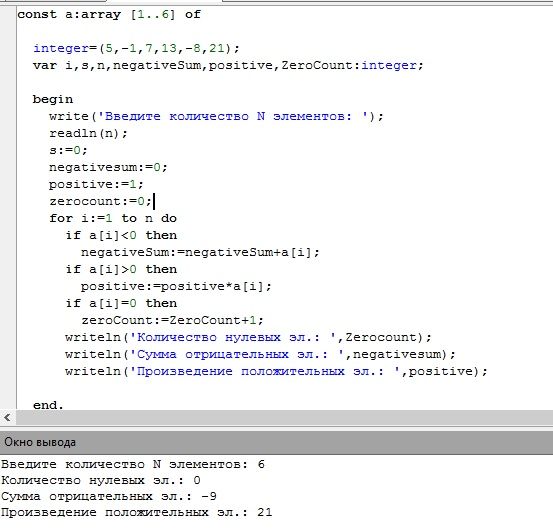Click the 'if a[i]=0 then' line

[121, 303]
